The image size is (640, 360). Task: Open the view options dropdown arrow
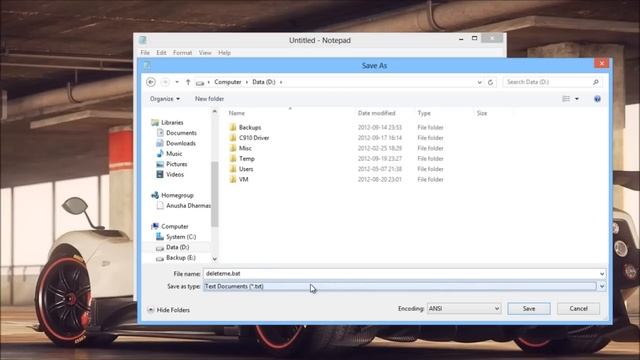pos(577,99)
